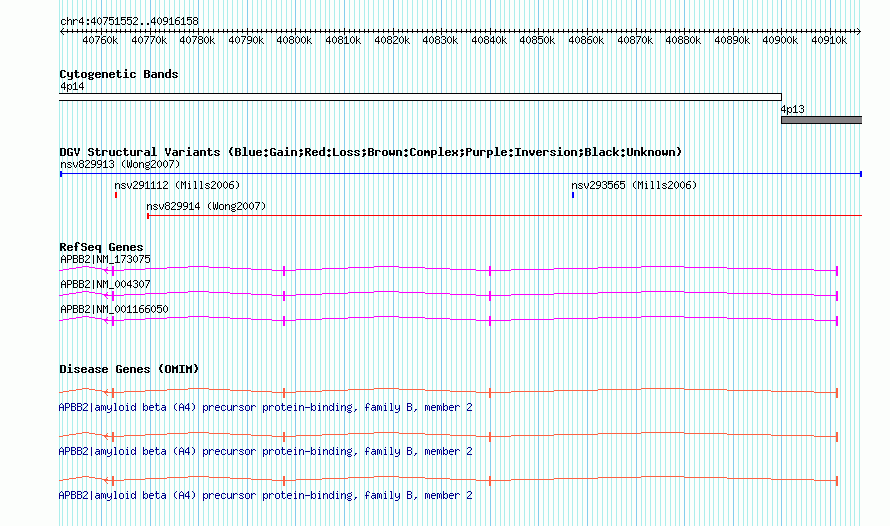Click the 40780k ruler label

coord(197,40)
